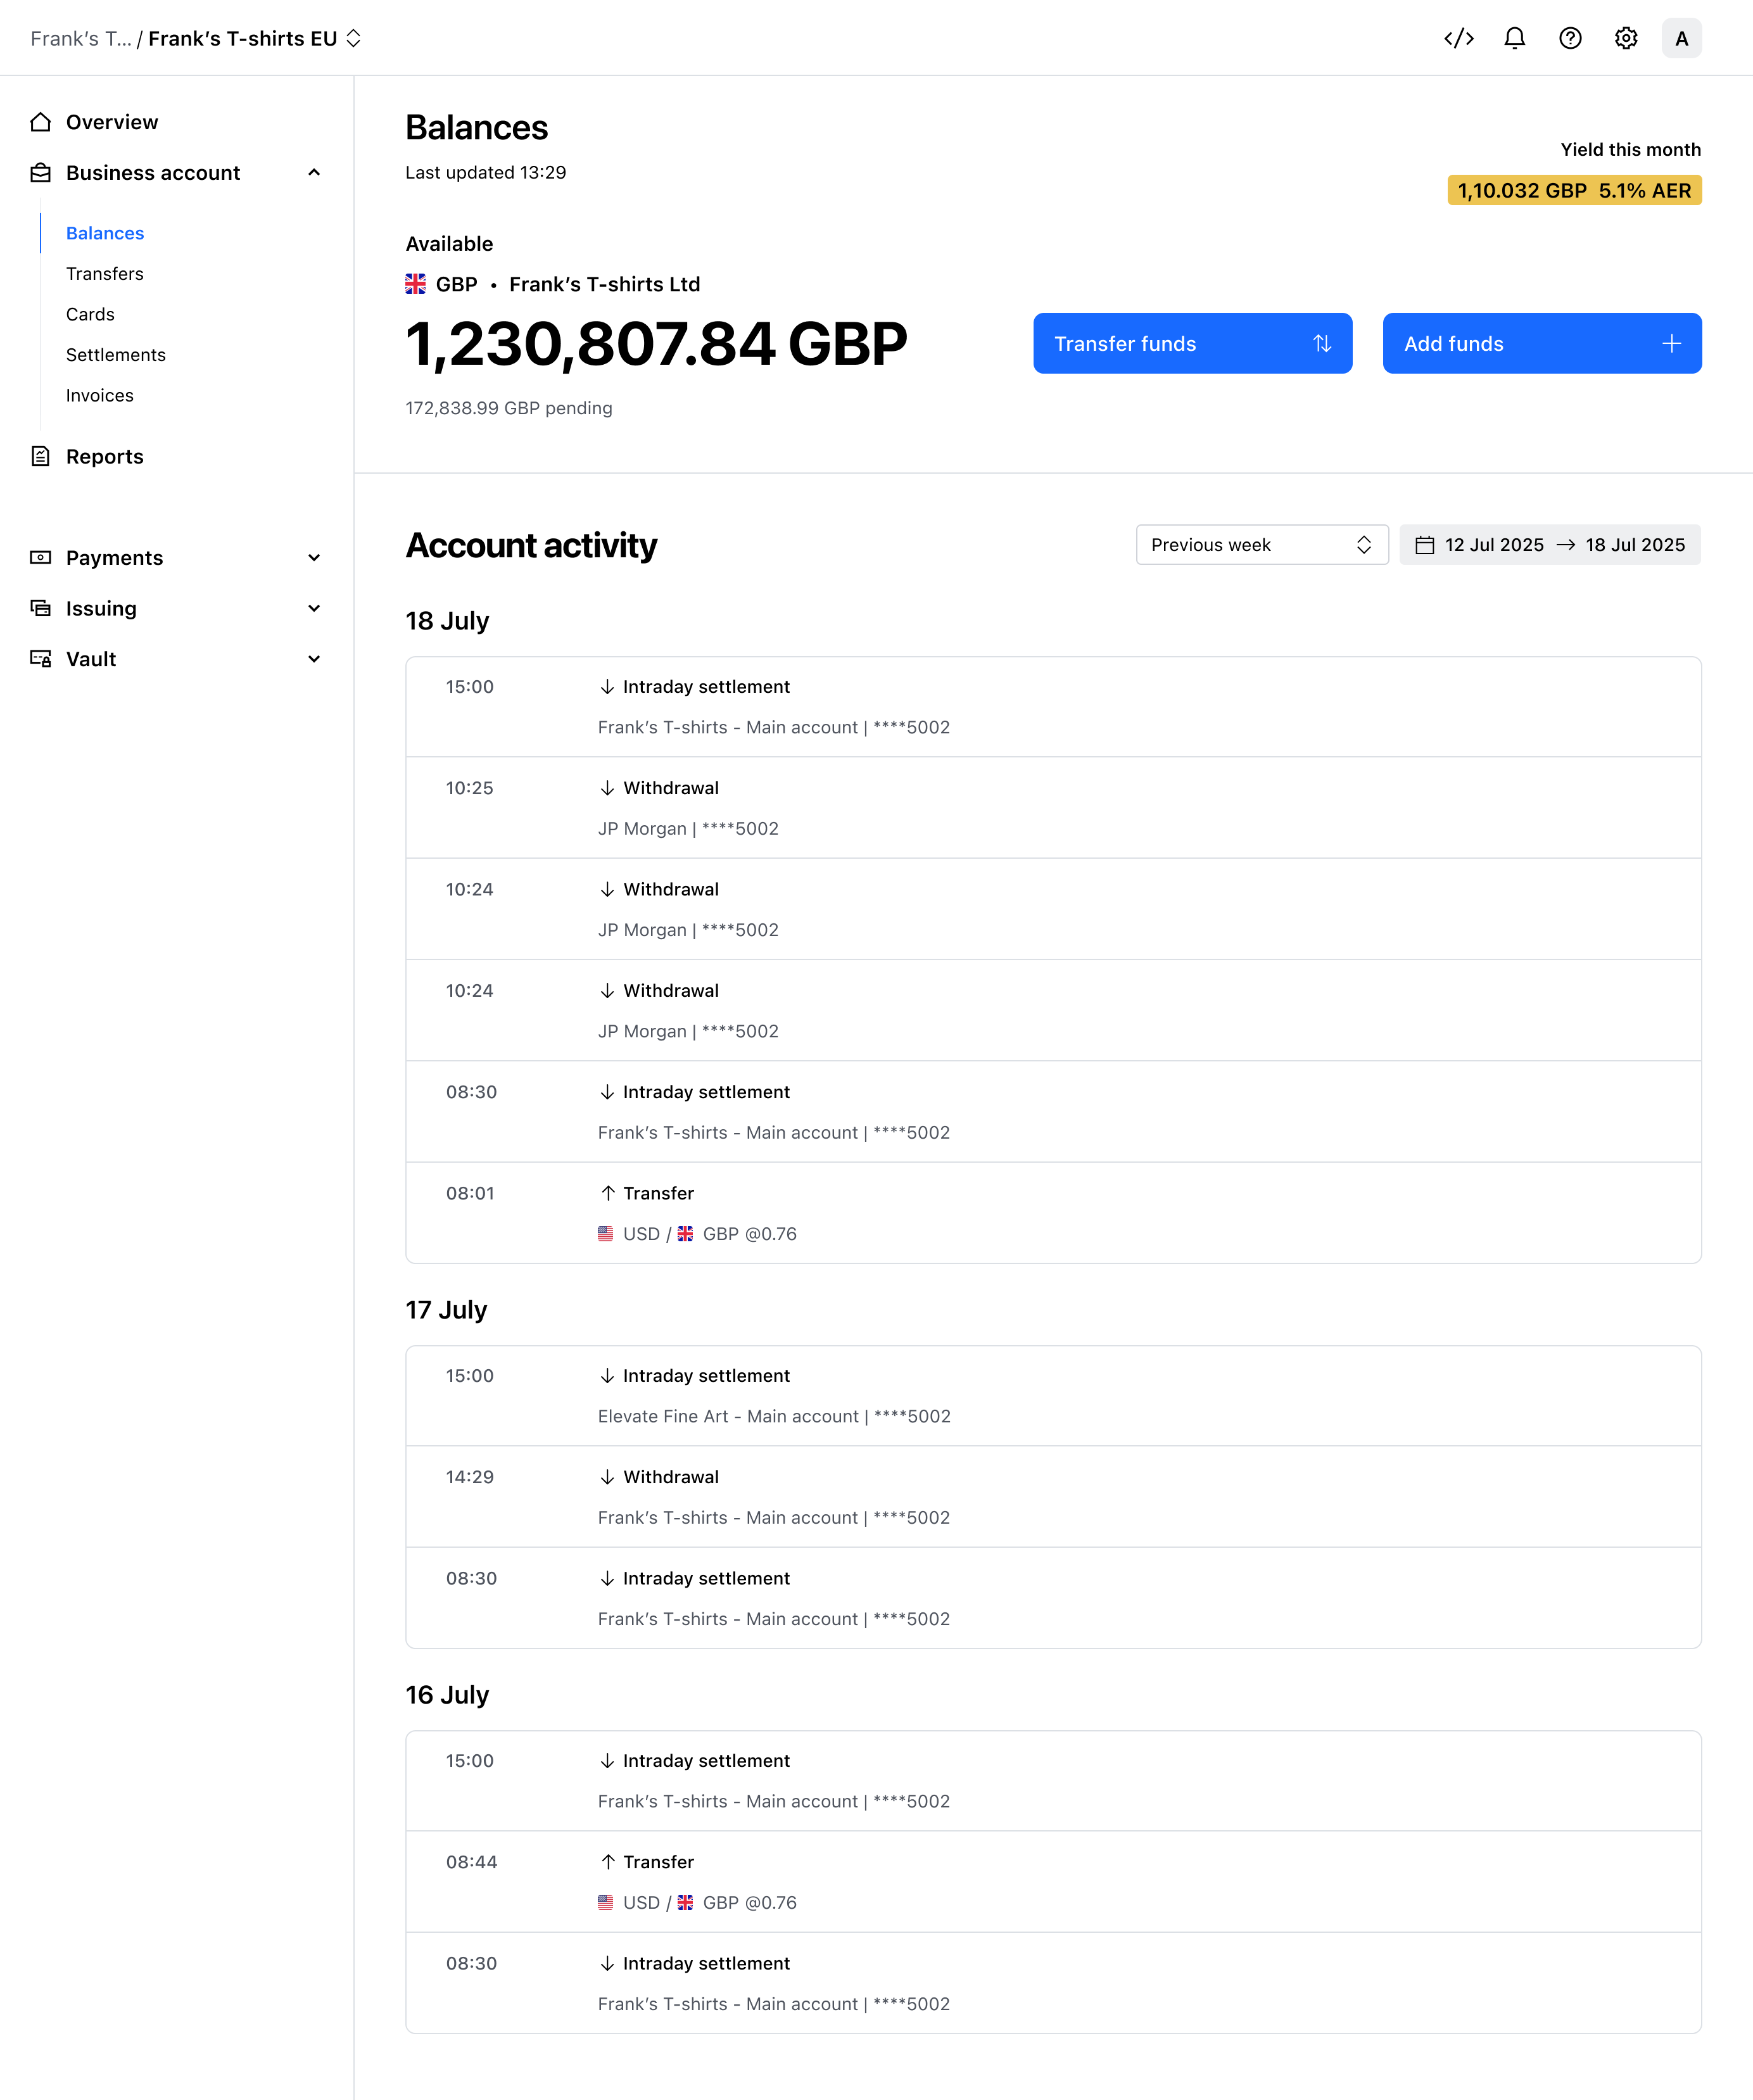This screenshot has width=1753, height=2100.
Task: Click the Vault icon in sidebar
Action: [40, 659]
